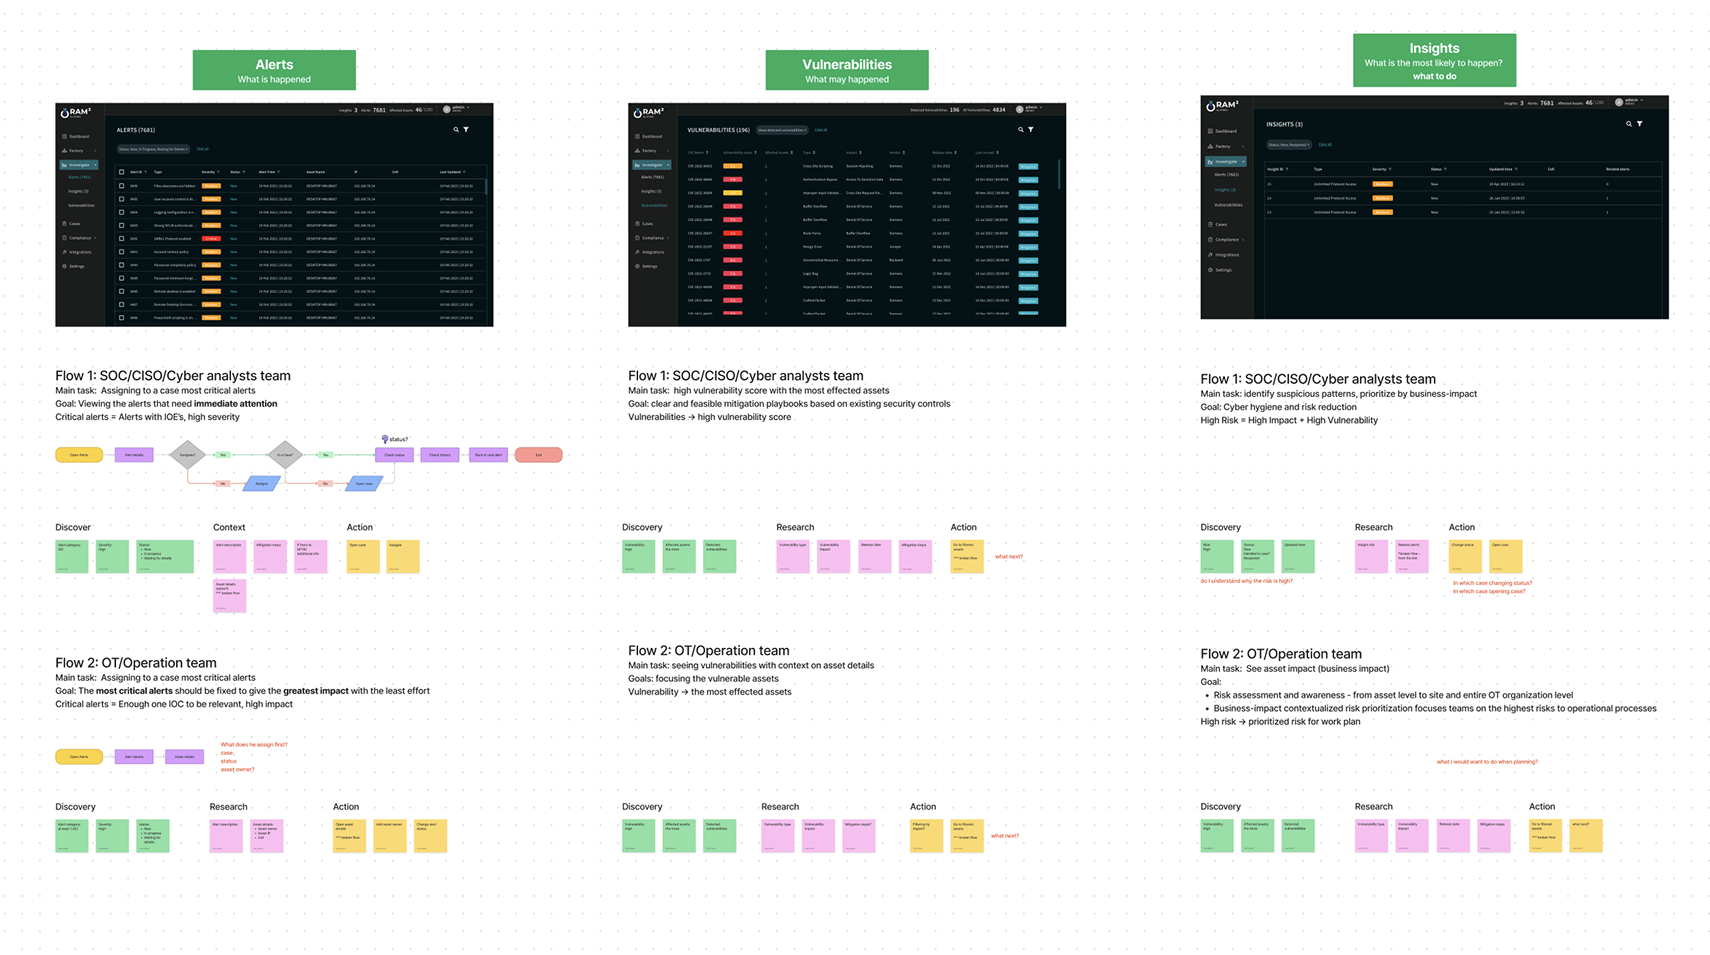The width and height of the screenshot is (1710, 955).
Task: Select Vulnerabilities in the Vulnerabilities screen sidebar
Action: click(x=654, y=205)
